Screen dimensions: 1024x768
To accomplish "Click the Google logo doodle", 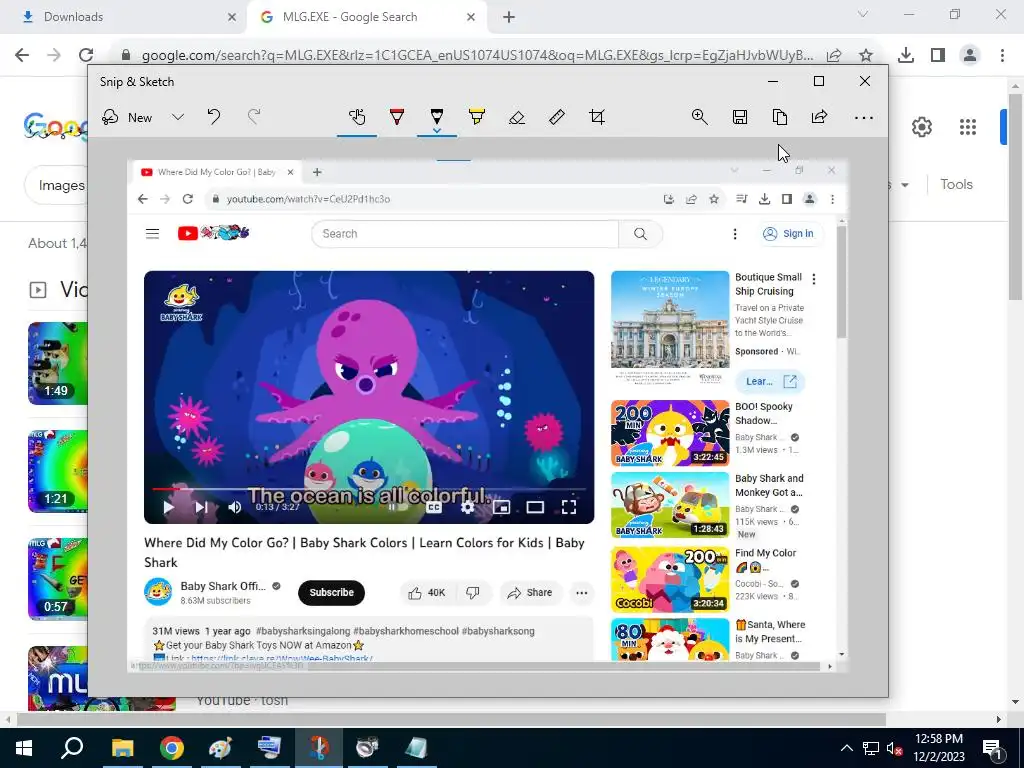I will pyautogui.click(x=56, y=127).
